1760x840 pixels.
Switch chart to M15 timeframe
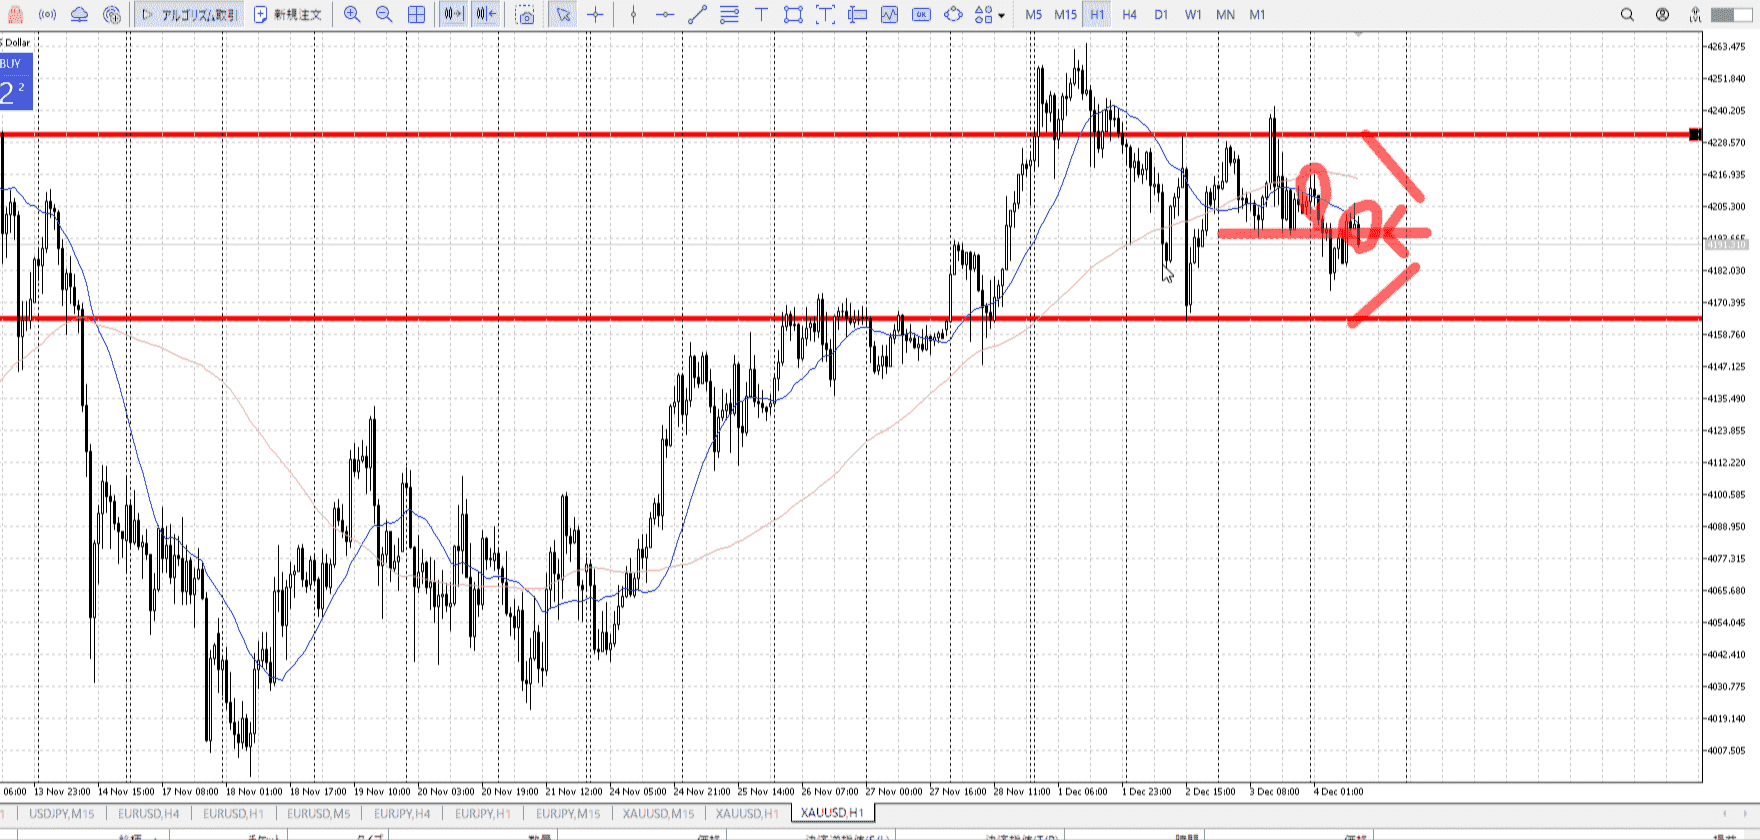pos(1065,15)
